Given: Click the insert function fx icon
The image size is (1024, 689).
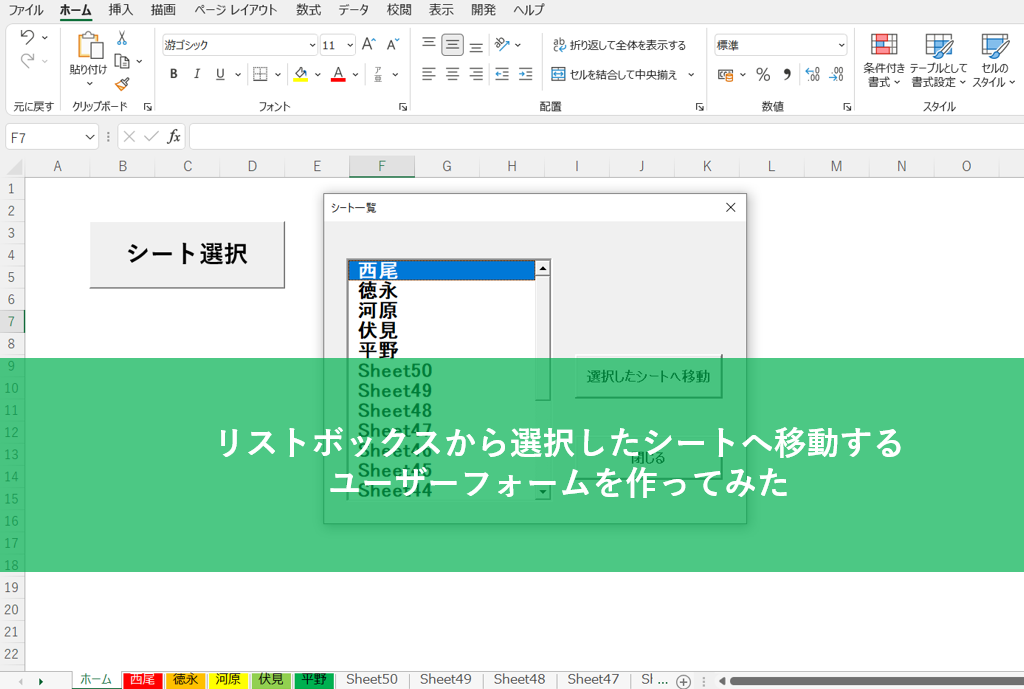Looking at the screenshot, I should [174, 137].
